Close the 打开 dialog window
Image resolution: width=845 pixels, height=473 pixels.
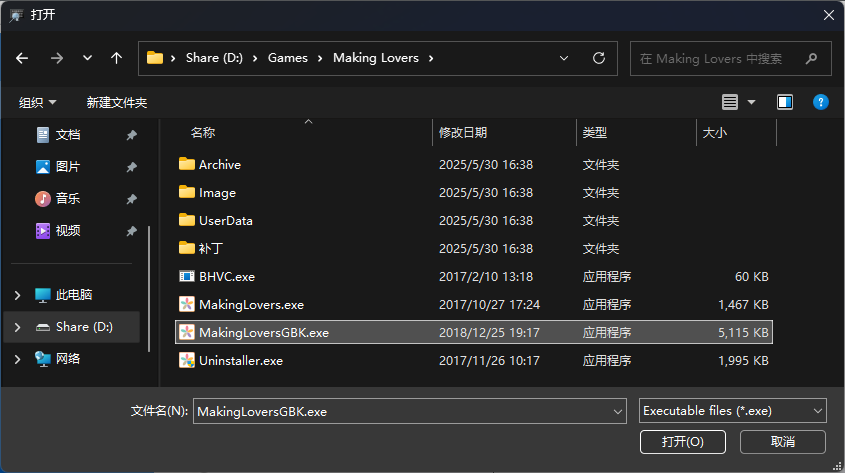pyautogui.click(x=829, y=15)
